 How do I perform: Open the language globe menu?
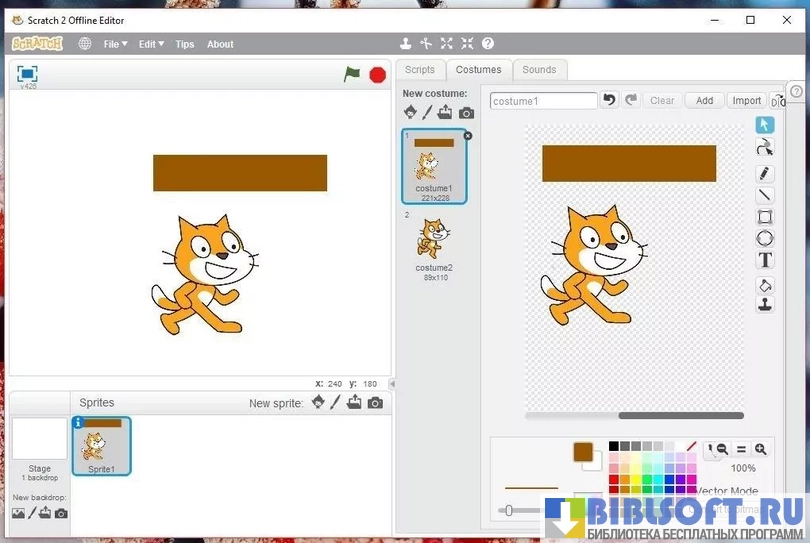point(85,44)
